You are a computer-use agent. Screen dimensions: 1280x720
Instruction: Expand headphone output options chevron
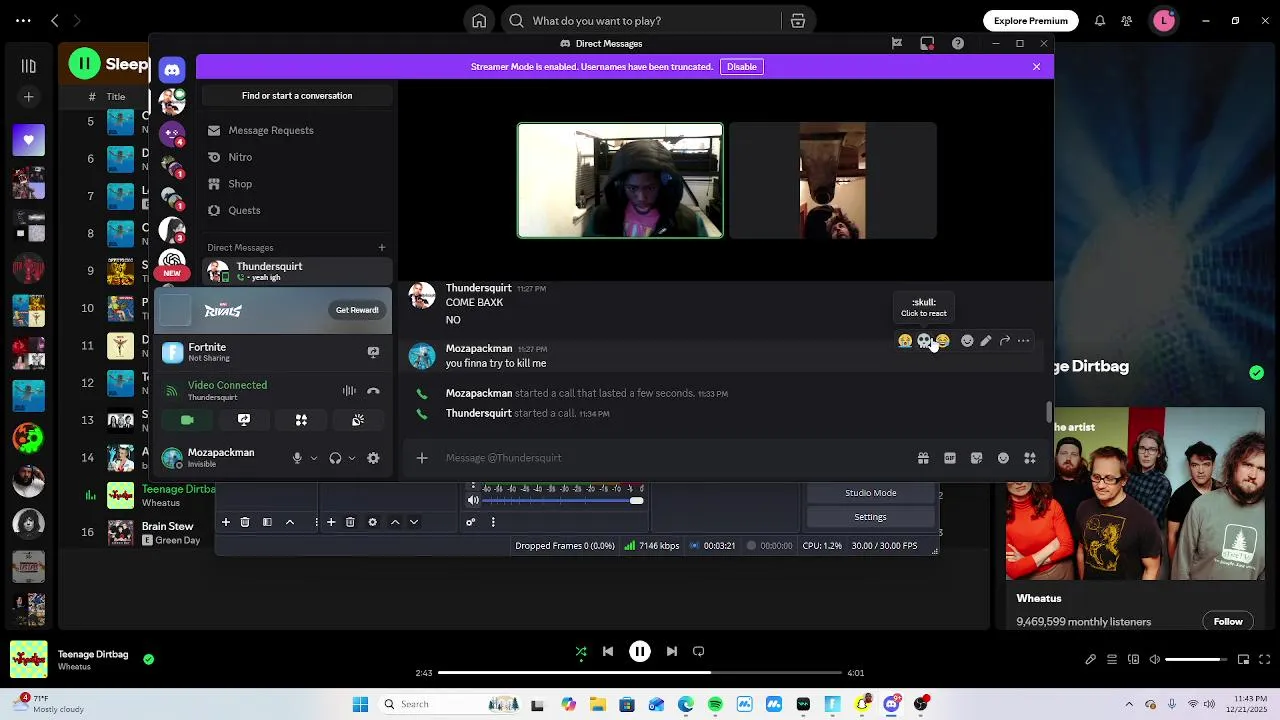click(x=352, y=458)
